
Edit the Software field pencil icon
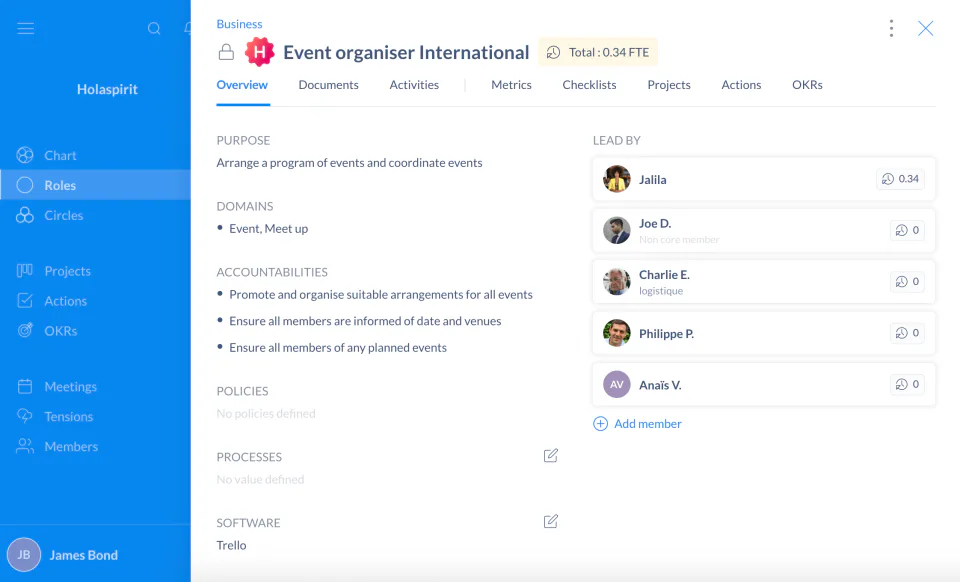click(550, 521)
